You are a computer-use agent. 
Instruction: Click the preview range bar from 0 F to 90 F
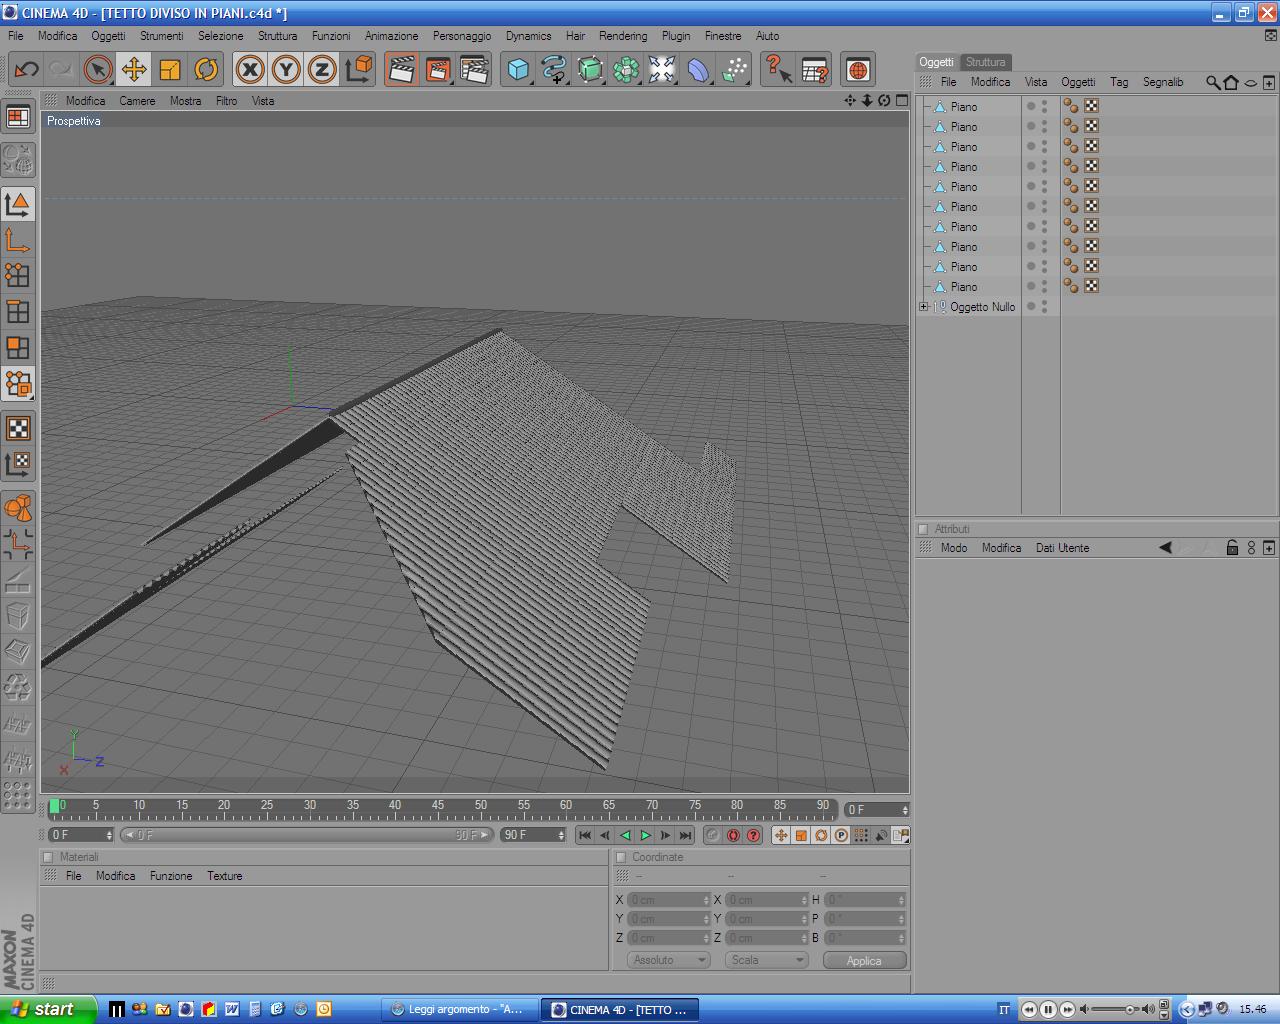(307, 835)
